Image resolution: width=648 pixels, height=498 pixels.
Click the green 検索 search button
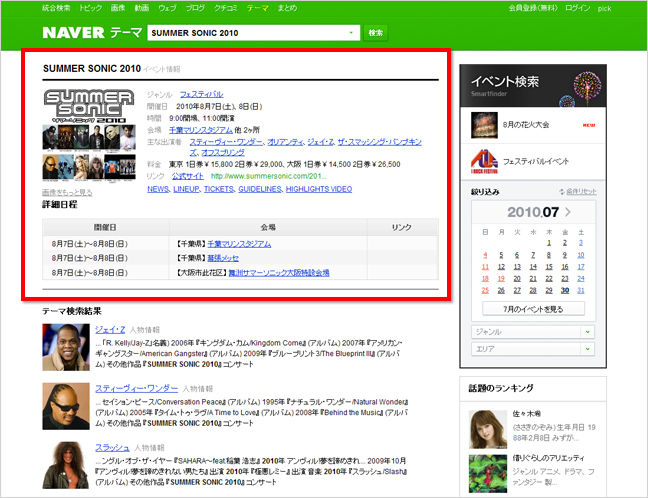(376, 33)
